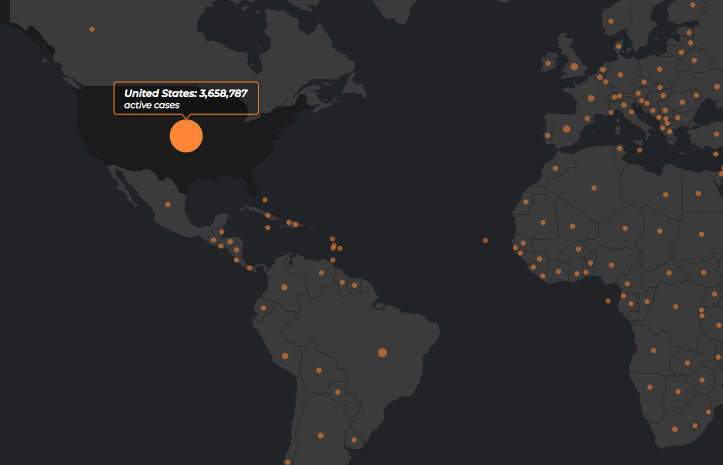723x465 pixels.
Task: Click the Tunisia case marker
Action: coord(620,149)
